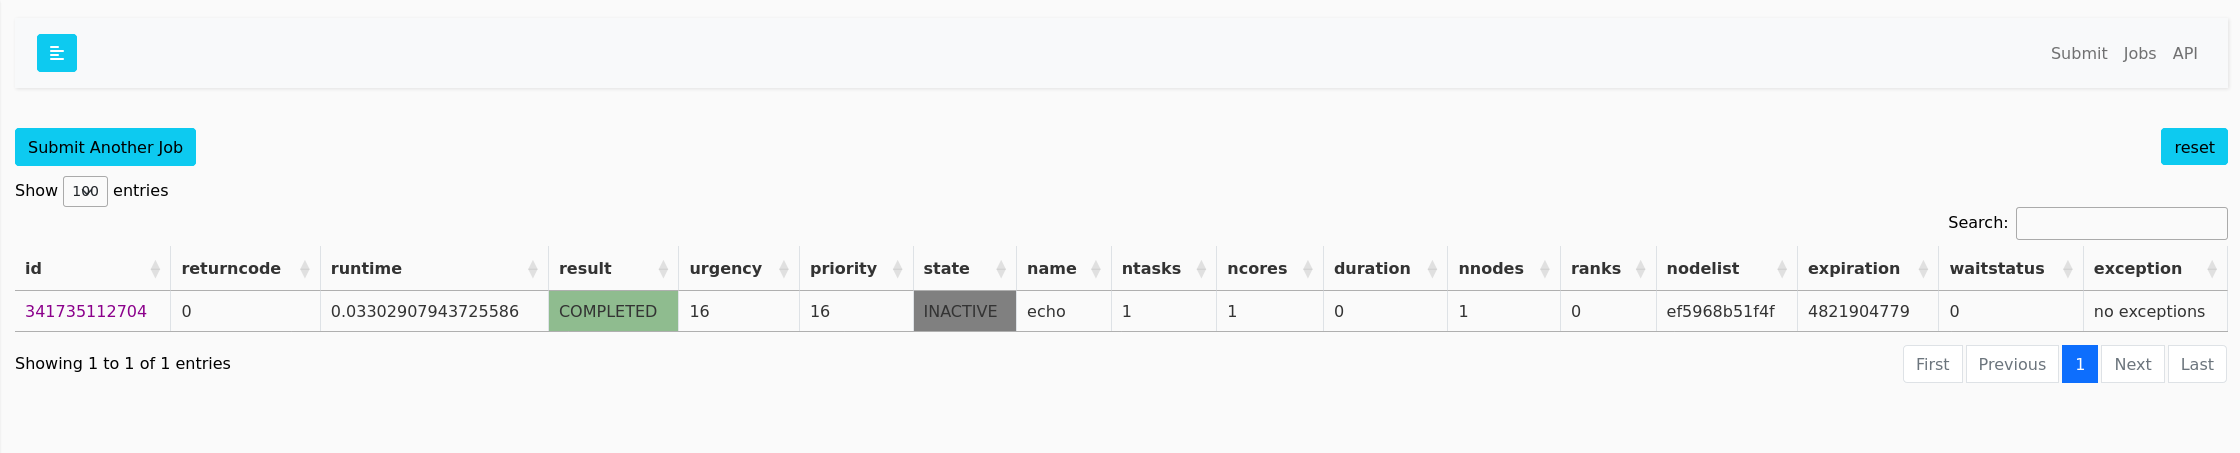
Task: Open the Show entries count dropdown
Action: tap(85, 191)
